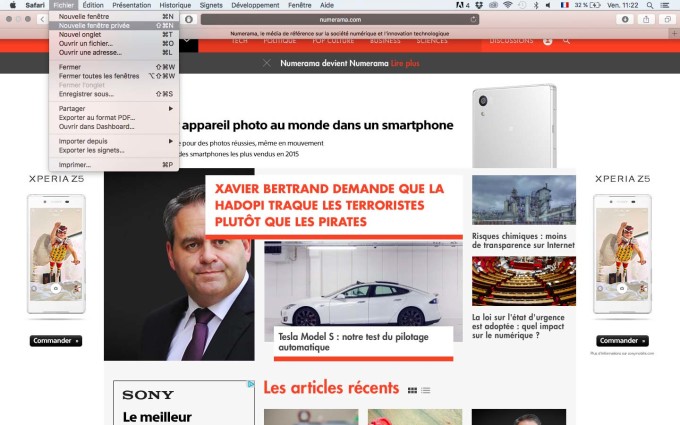Choose Nouvelle fenêtre from the menu
Screen dimensions: 680x425
point(114,16)
